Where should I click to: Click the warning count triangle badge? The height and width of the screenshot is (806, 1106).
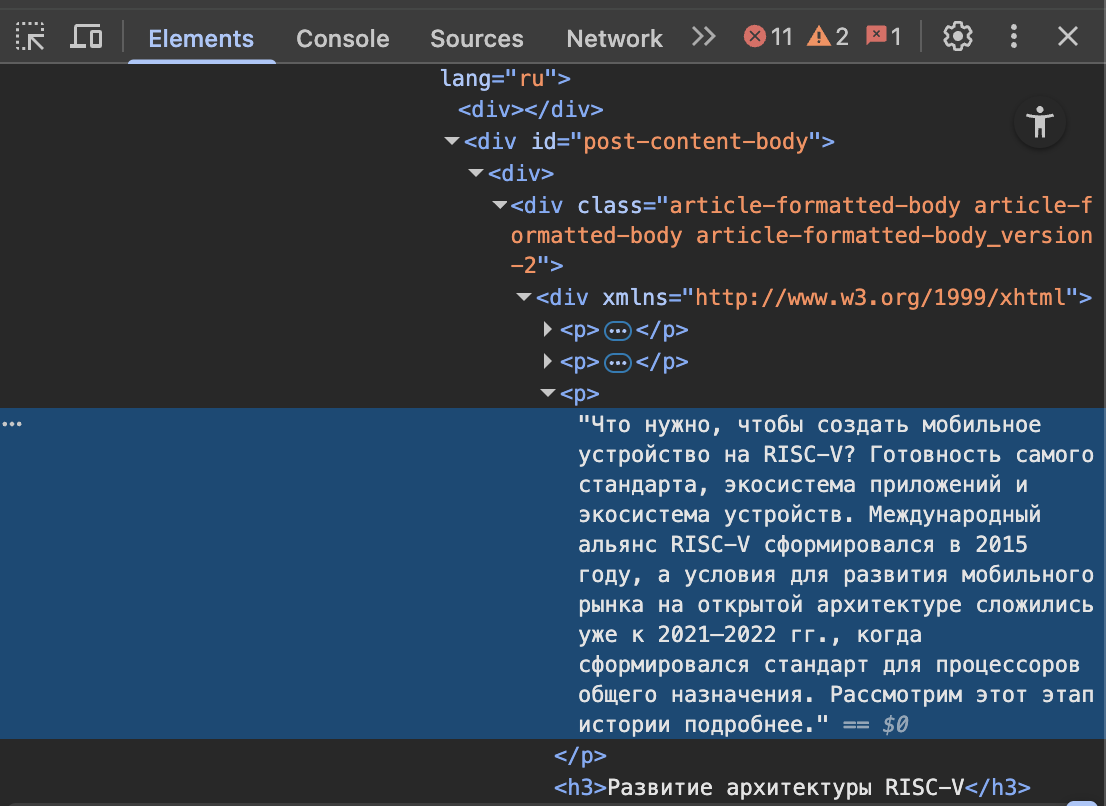click(x=828, y=38)
